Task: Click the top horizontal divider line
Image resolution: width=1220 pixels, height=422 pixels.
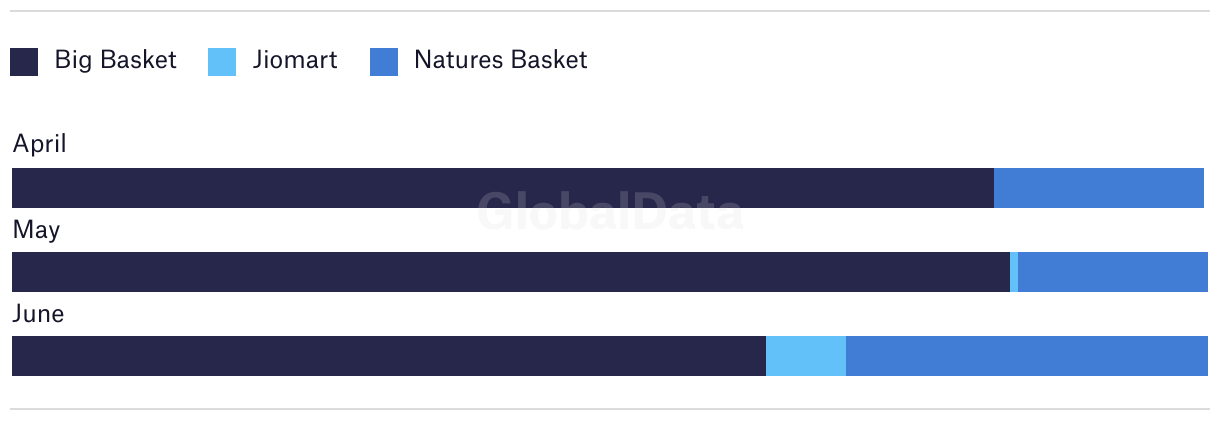Action: coord(610,11)
